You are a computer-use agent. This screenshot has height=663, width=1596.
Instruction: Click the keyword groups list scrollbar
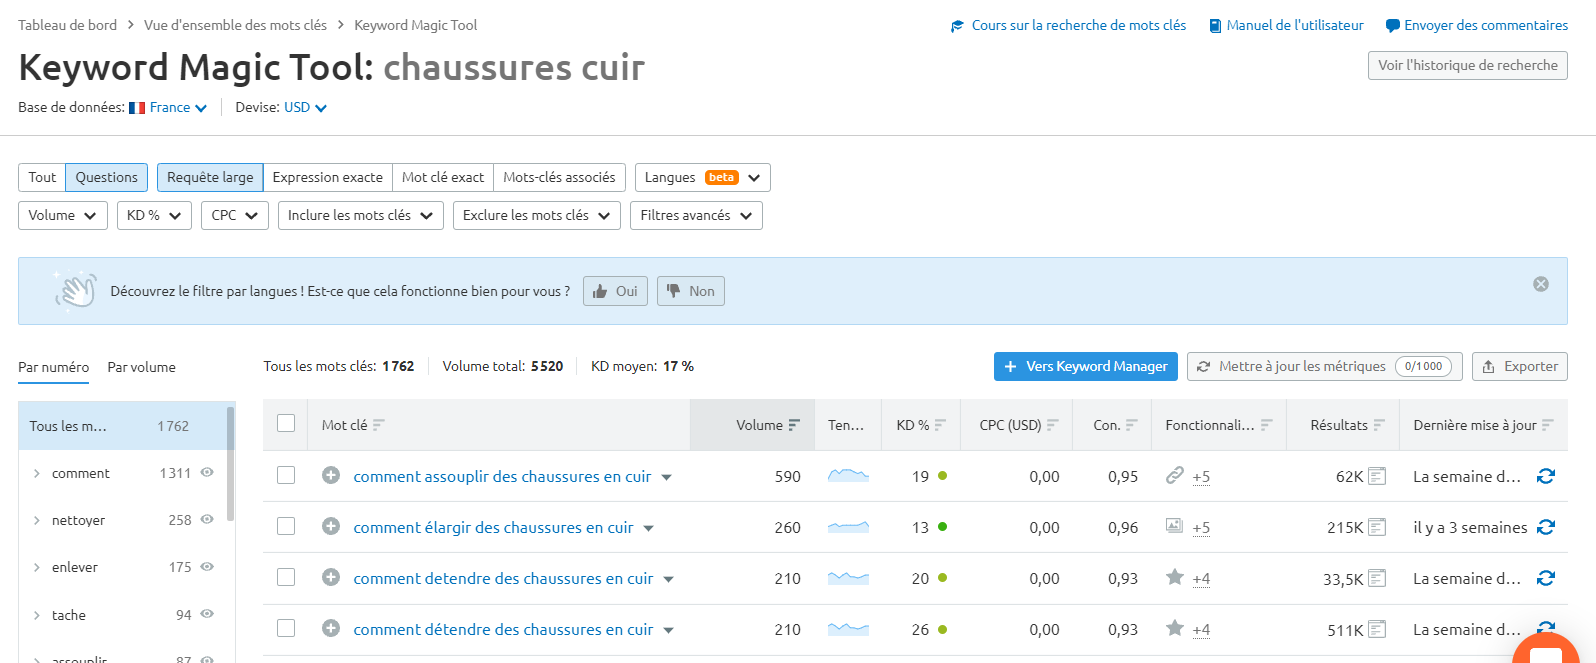[x=231, y=463]
